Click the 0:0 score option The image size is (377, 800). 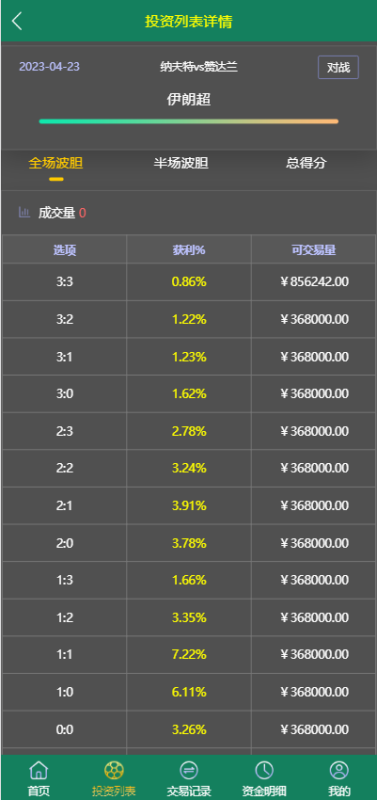click(189, 729)
